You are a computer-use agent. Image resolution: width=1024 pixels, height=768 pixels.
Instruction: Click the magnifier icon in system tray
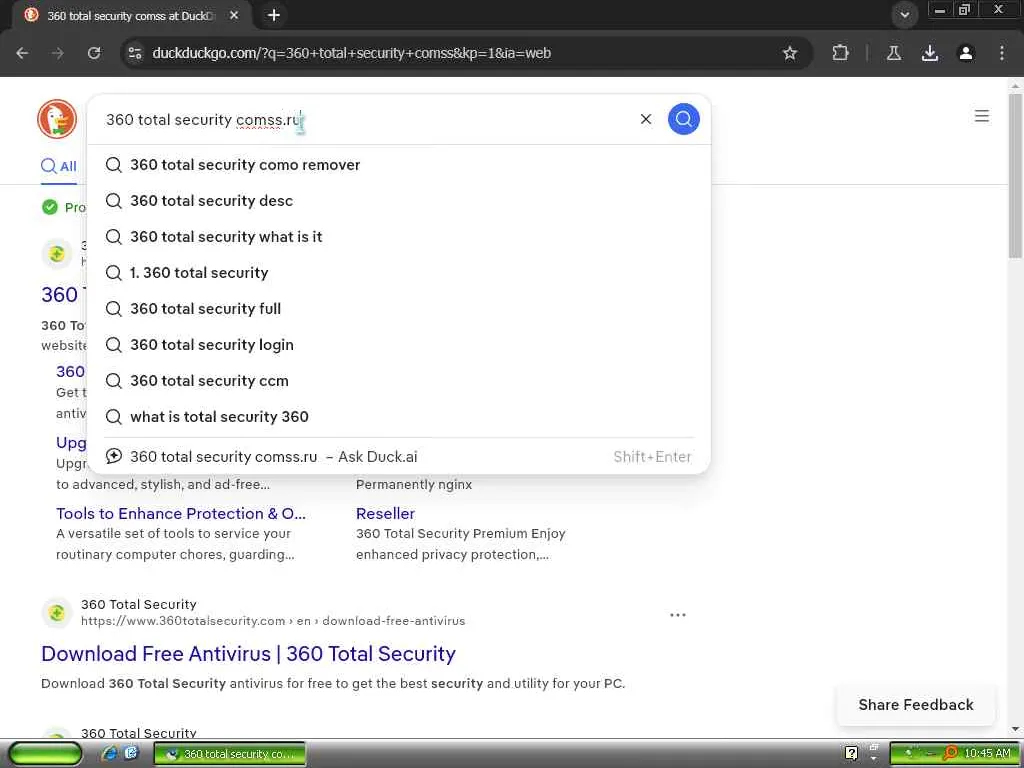[951, 753]
